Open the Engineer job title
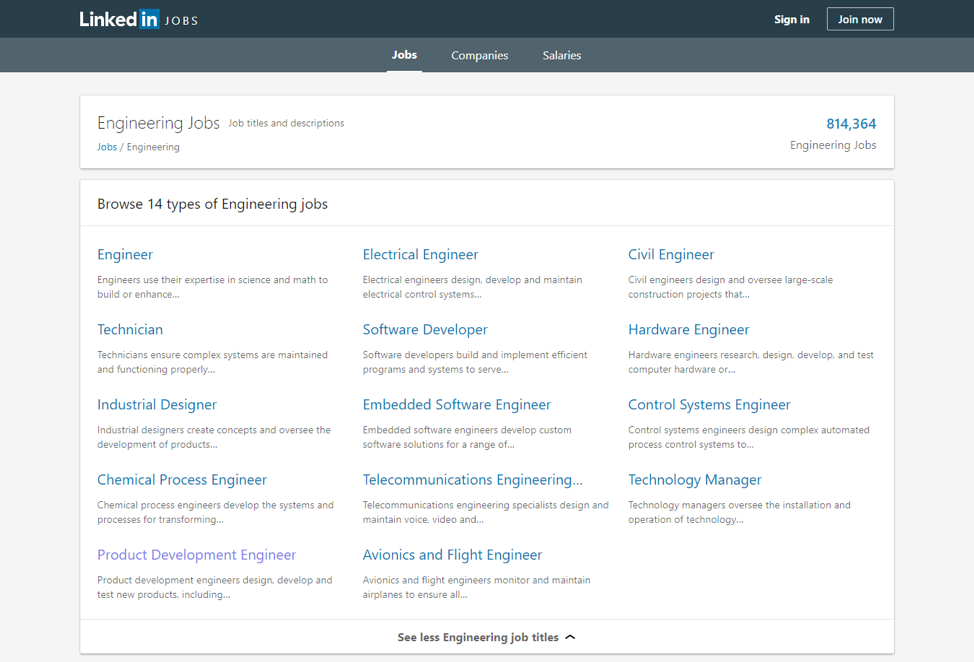Viewport: 974px width, 662px height. click(x=125, y=255)
